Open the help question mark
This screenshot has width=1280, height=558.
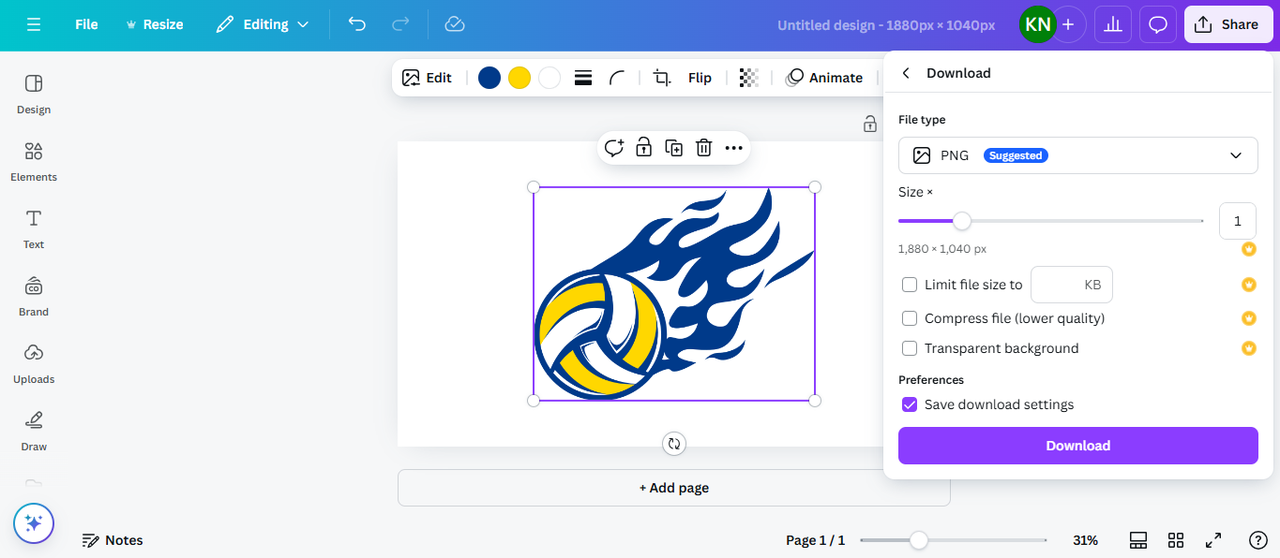(1258, 540)
